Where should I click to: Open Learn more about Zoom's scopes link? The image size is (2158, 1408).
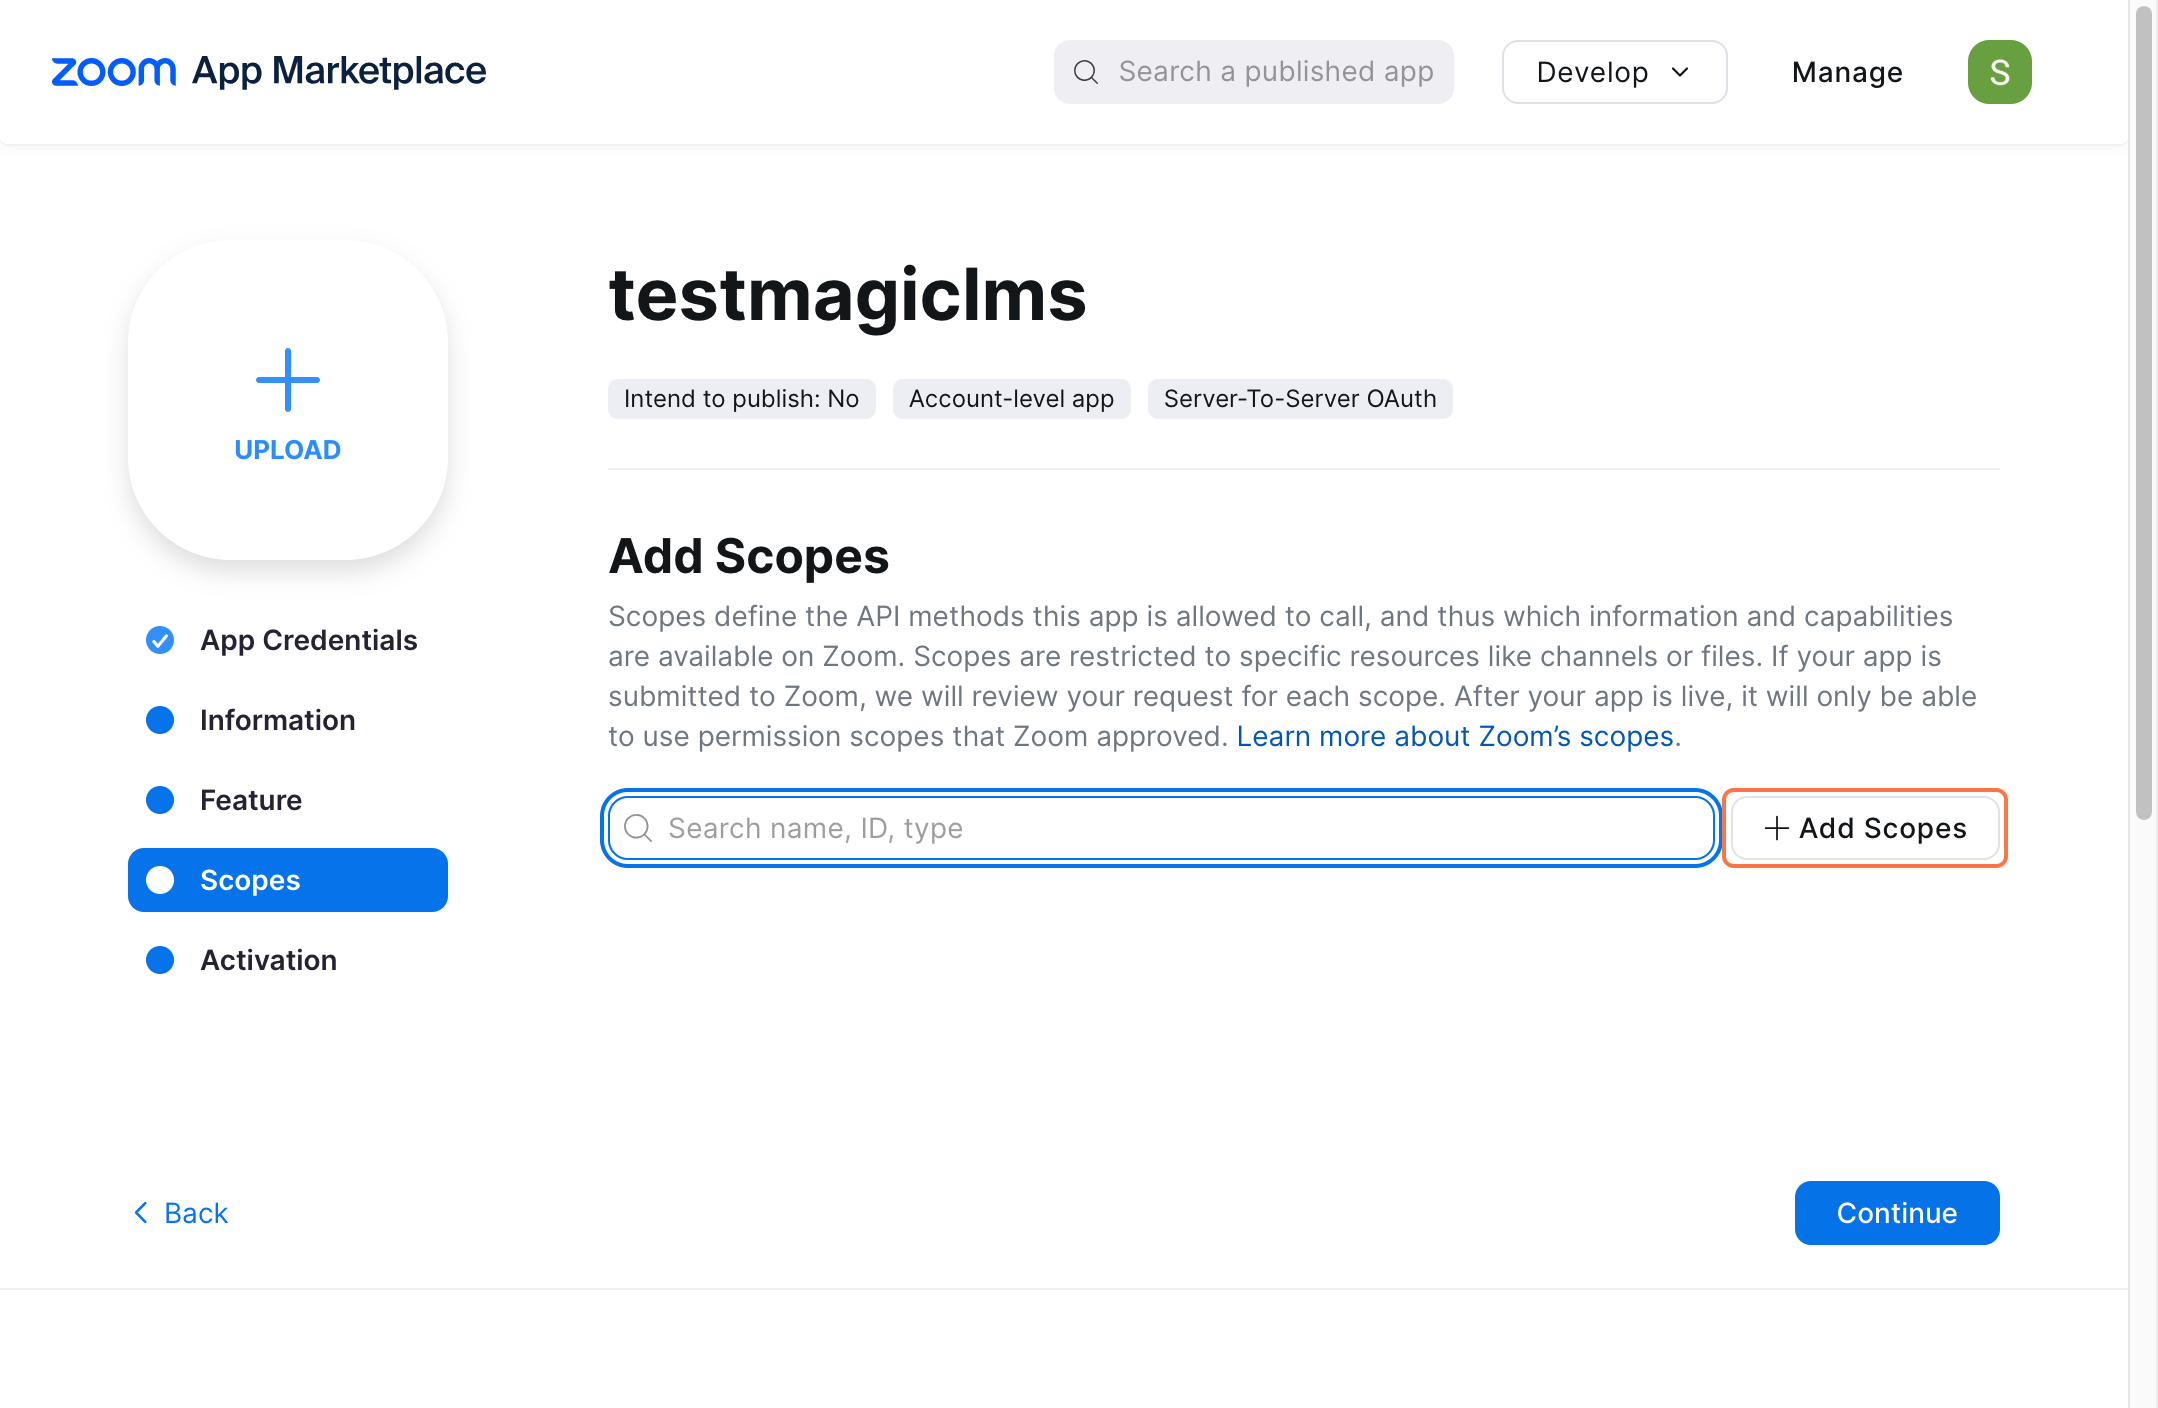click(x=1455, y=737)
